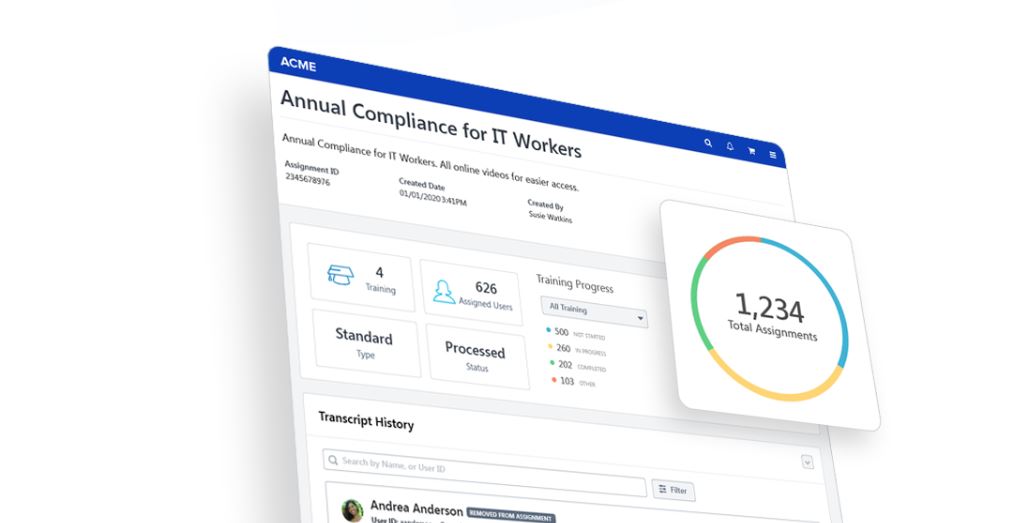Click the Training Progress label
Viewport: 1013px width, 523px height.
coord(574,283)
